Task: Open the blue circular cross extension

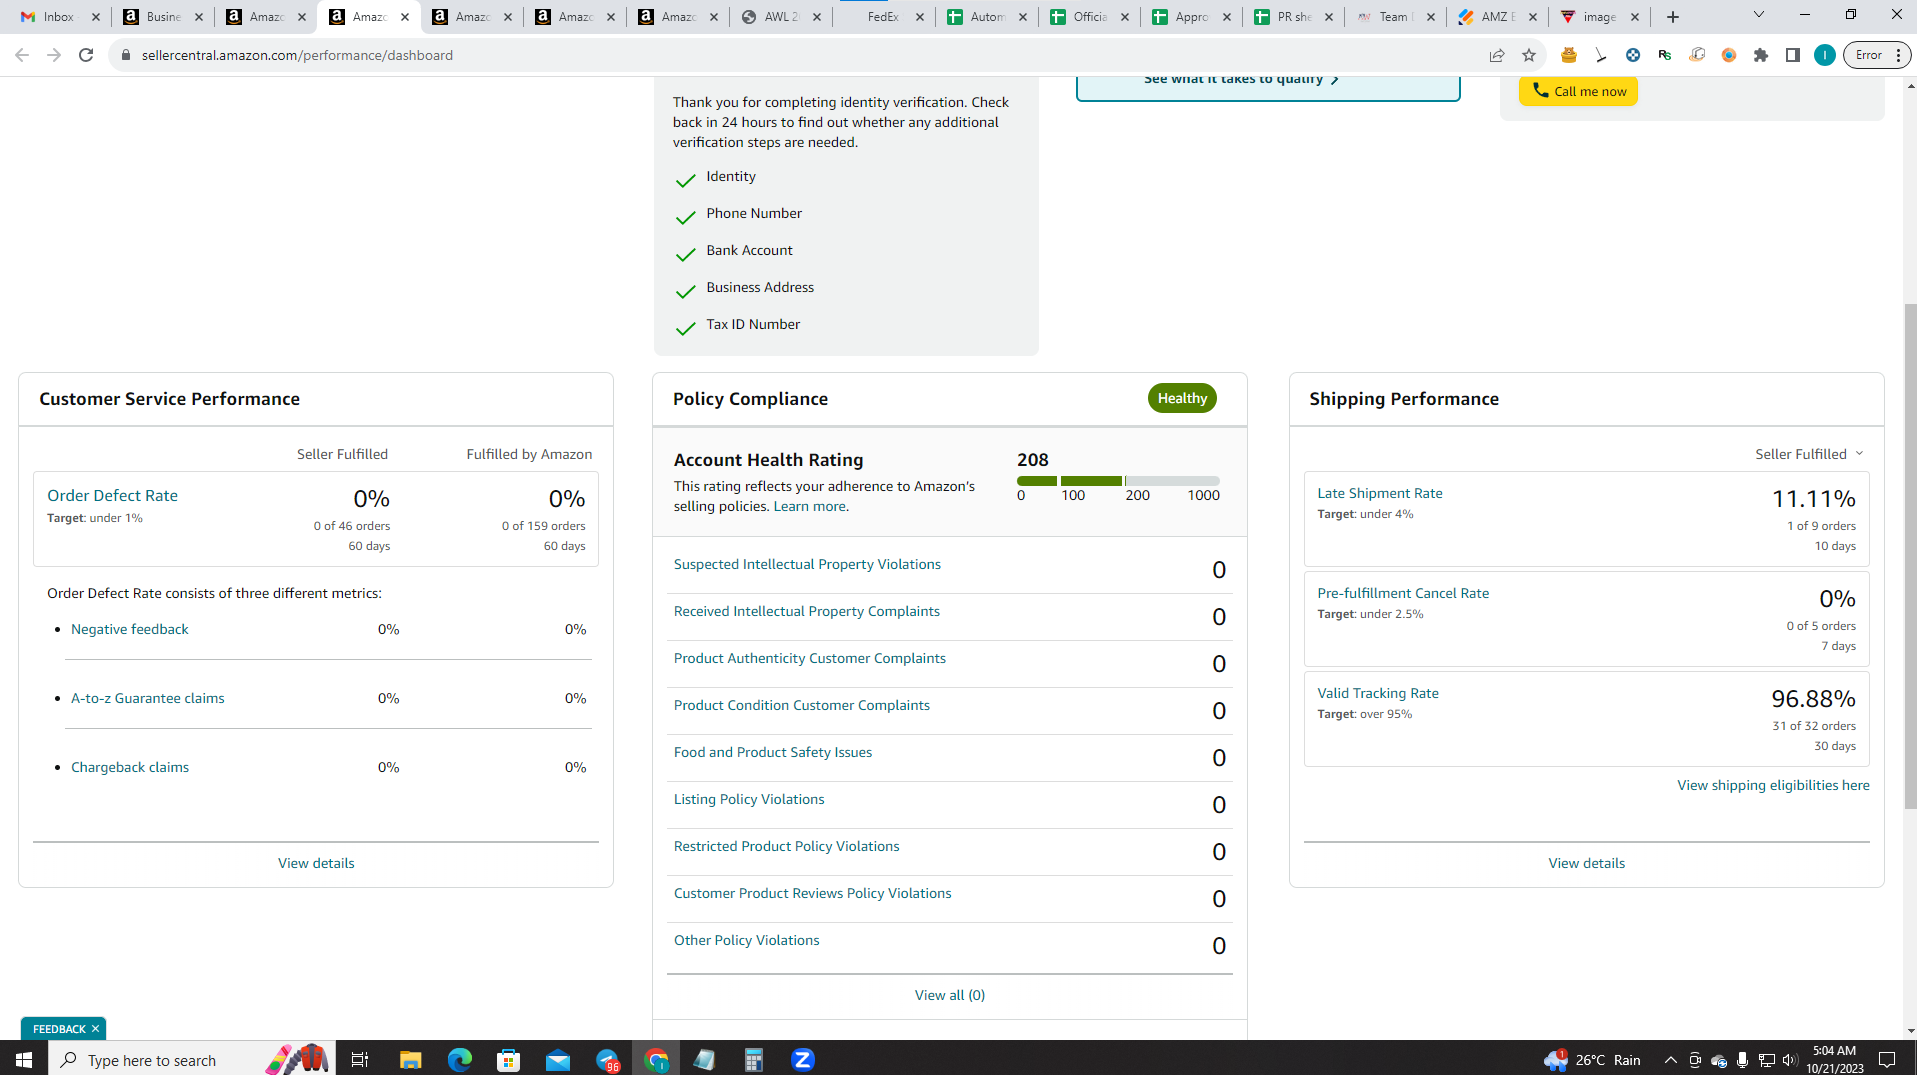Action: pyautogui.click(x=1633, y=55)
